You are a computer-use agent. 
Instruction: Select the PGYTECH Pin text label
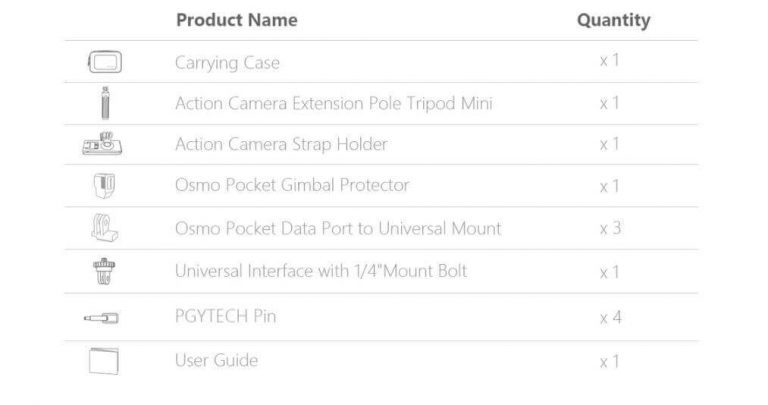tap(225, 316)
